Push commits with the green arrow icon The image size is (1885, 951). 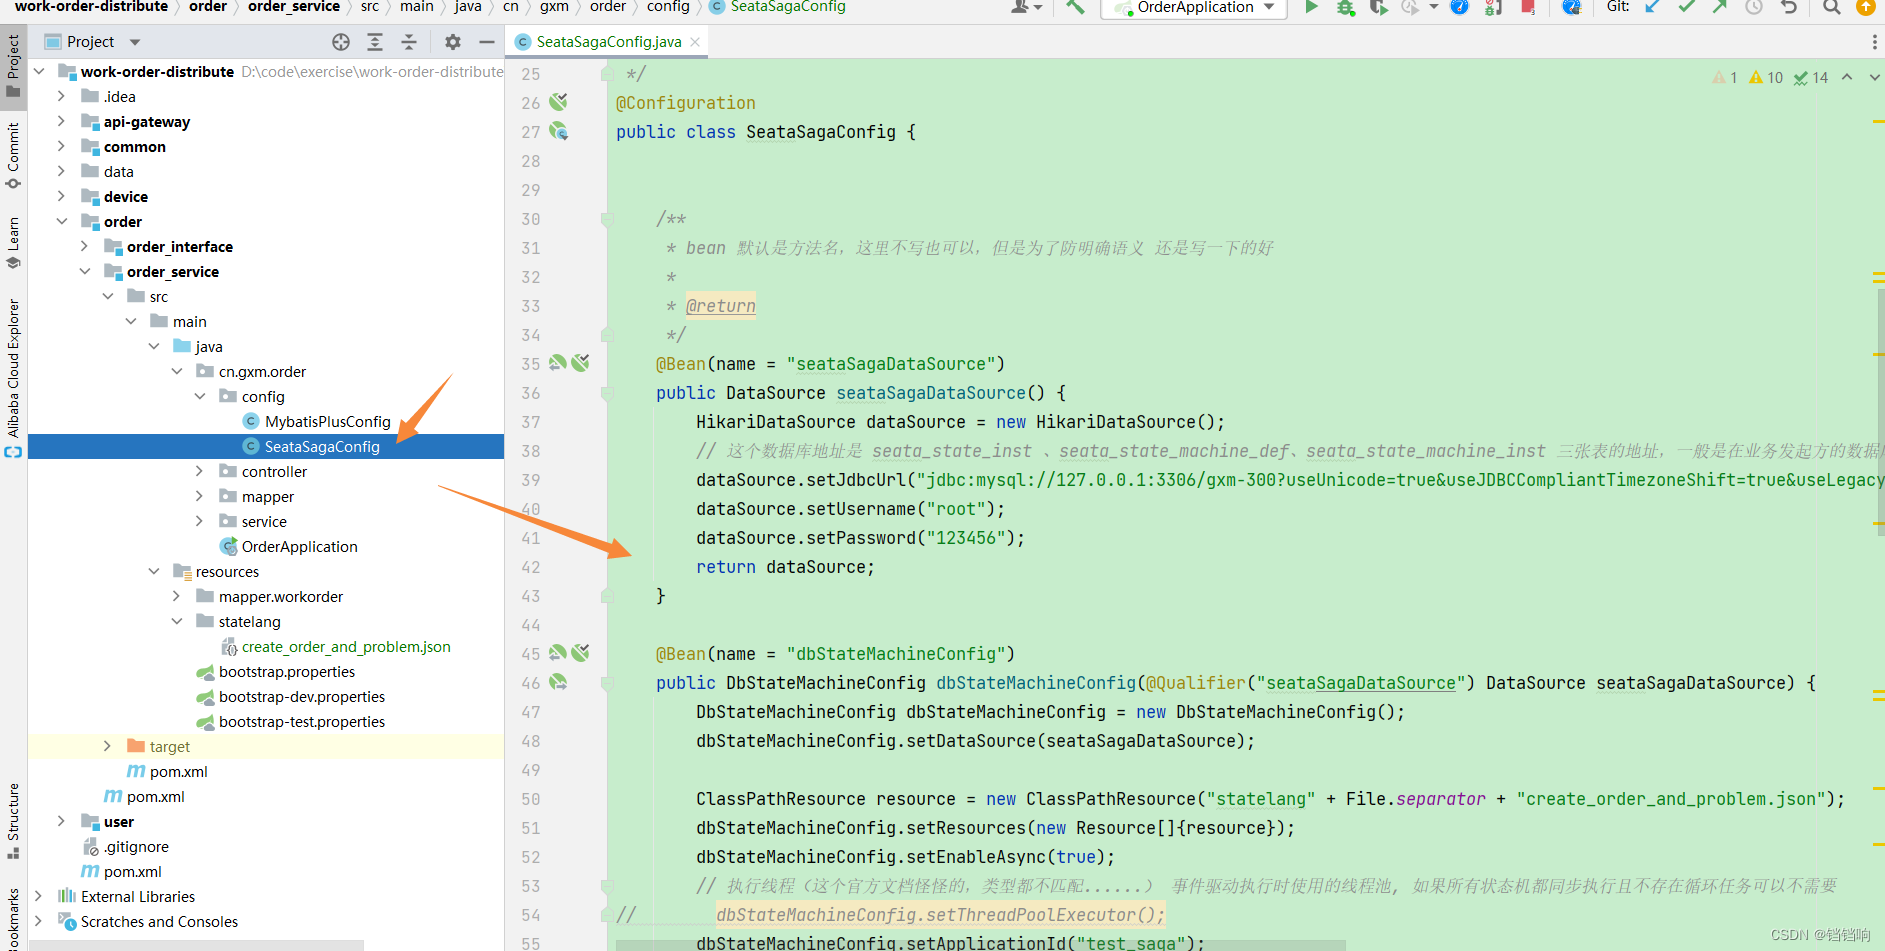(x=1720, y=7)
